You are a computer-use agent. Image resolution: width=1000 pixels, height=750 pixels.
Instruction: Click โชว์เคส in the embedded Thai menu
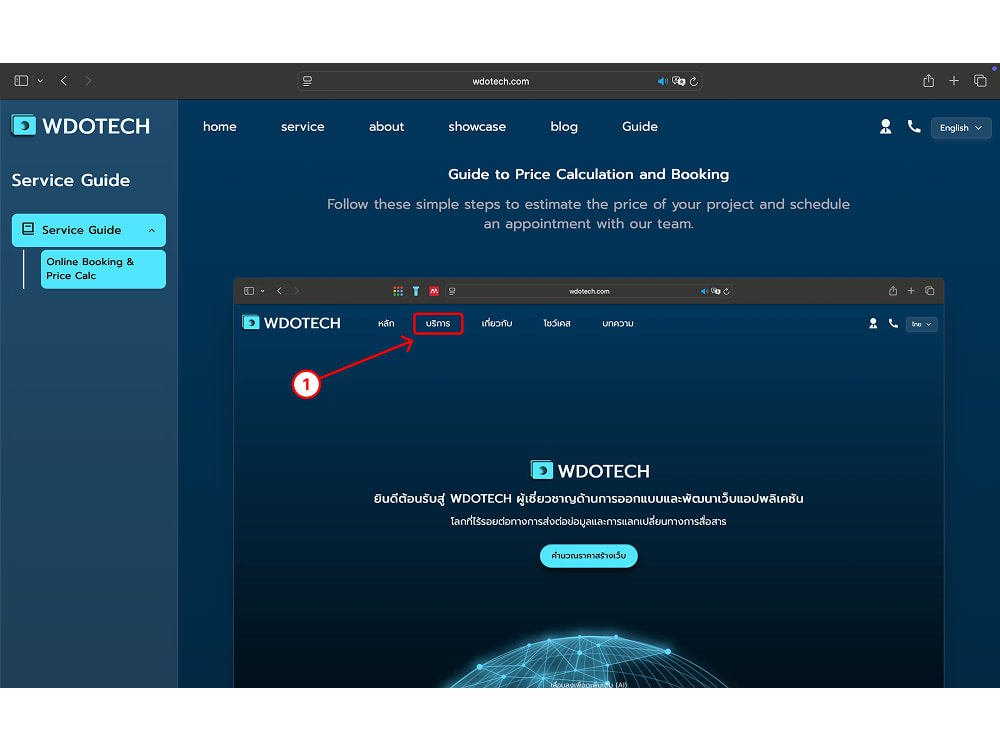[x=557, y=323]
